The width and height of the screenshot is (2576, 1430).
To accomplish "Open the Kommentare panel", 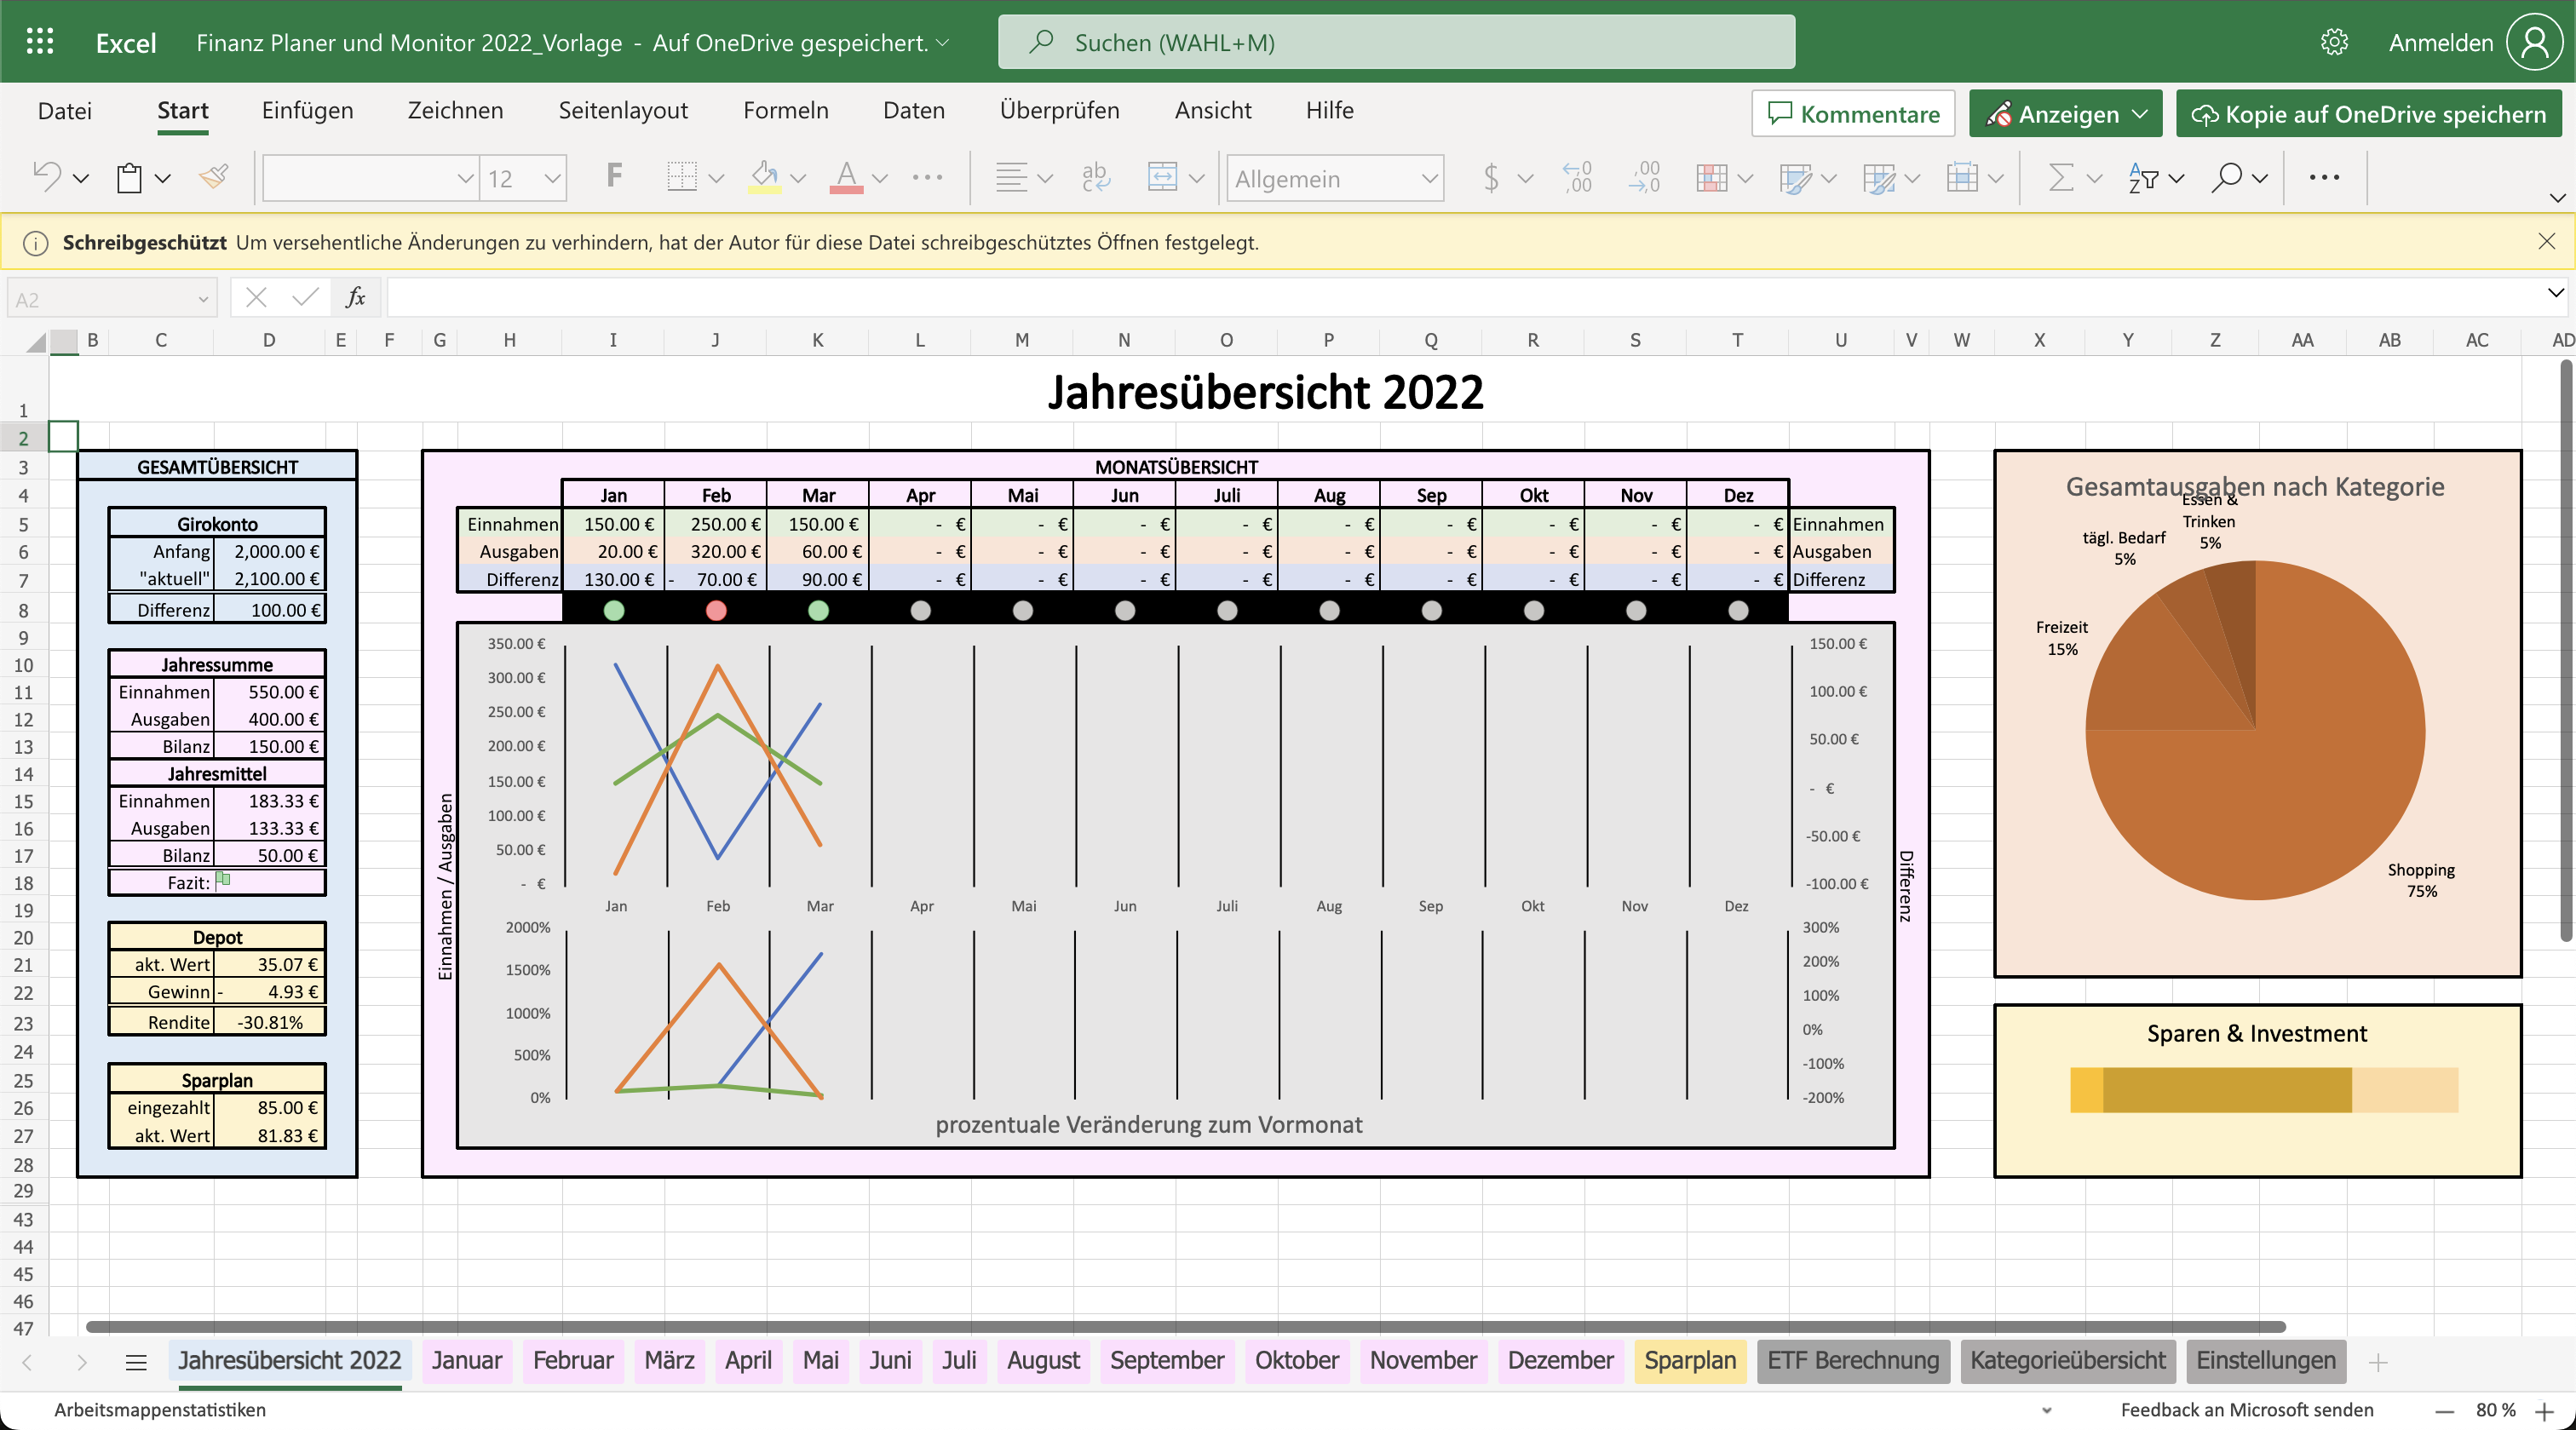I will click(x=1852, y=113).
